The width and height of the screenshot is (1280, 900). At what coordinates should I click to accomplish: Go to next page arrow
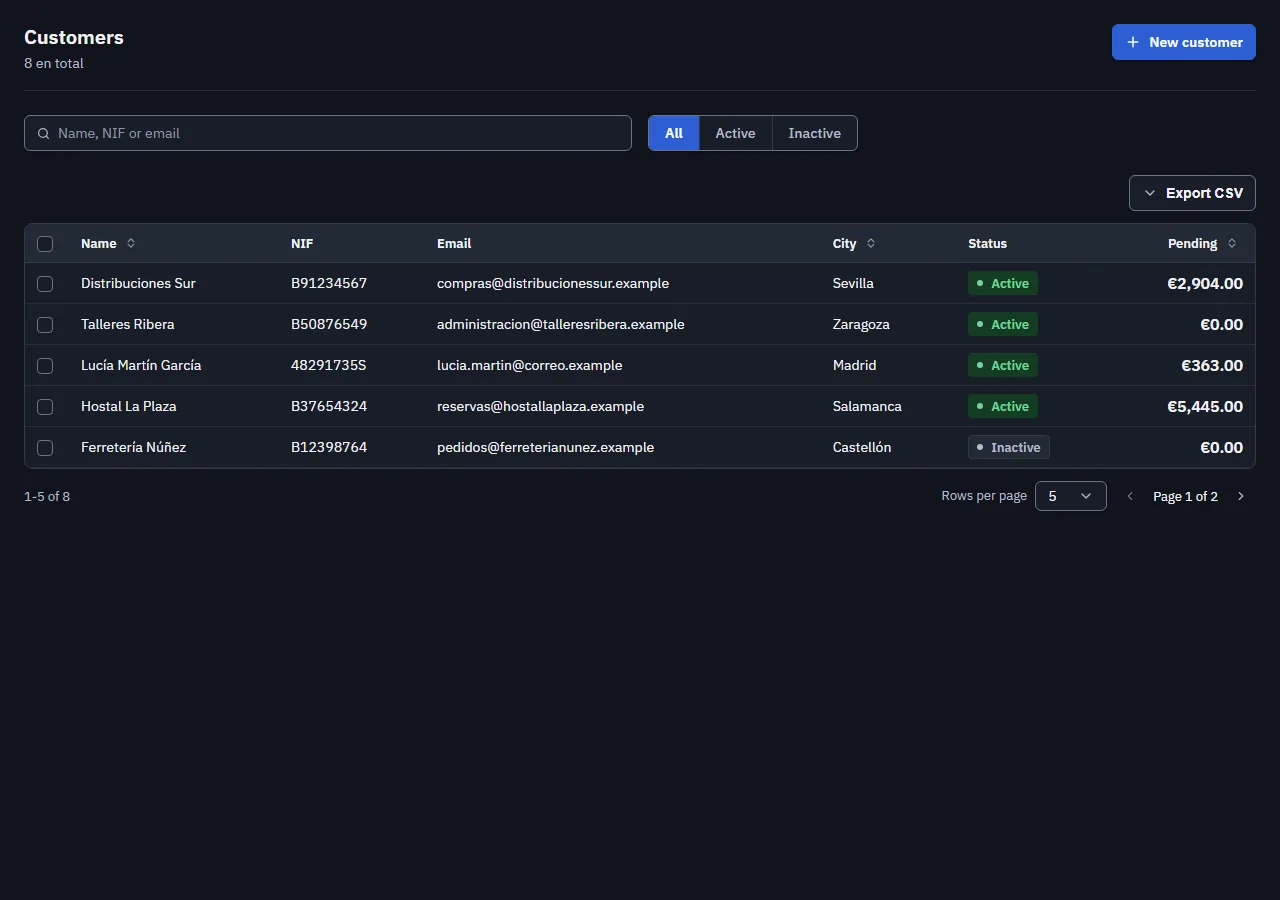pyautogui.click(x=1241, y=496)
